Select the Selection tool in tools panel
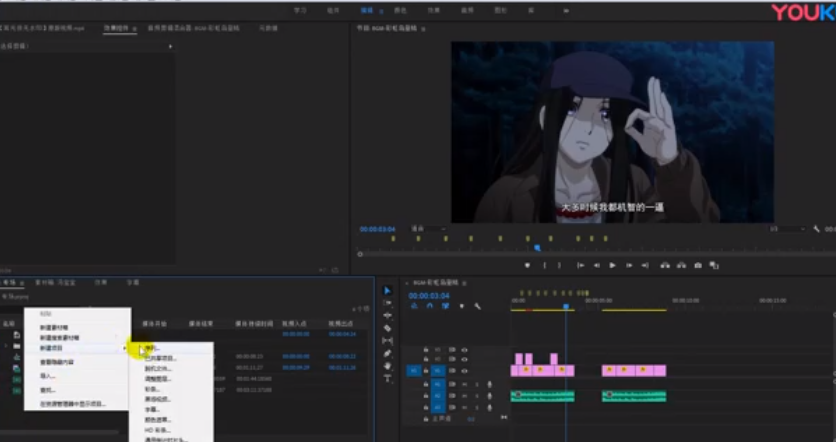The image size is (836, 442). pos(388,291)
